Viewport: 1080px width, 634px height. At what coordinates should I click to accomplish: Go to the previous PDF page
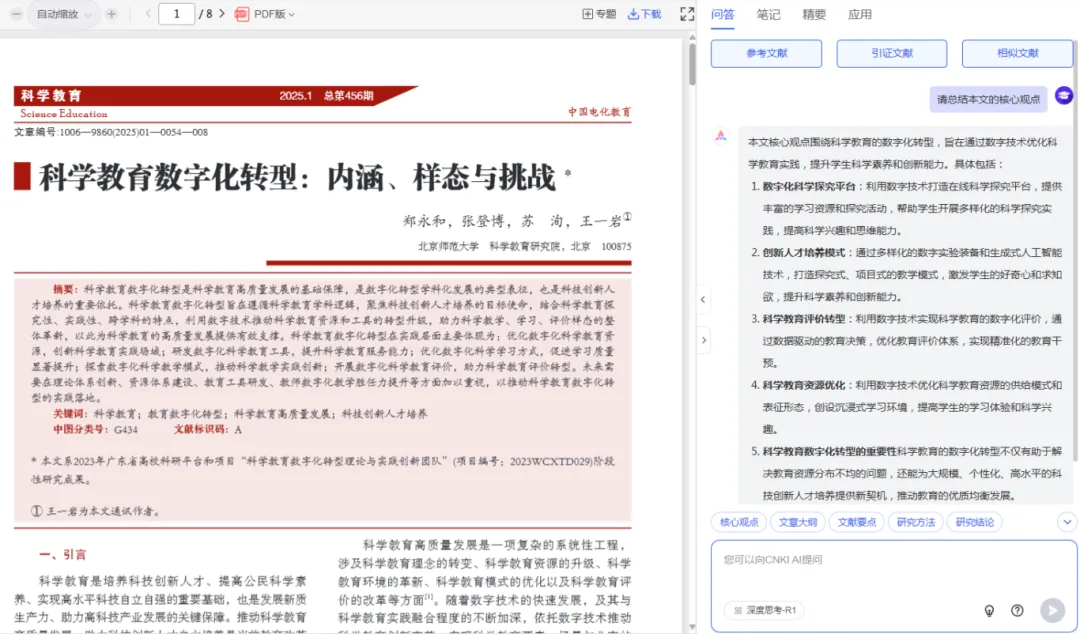click(148, 14)
